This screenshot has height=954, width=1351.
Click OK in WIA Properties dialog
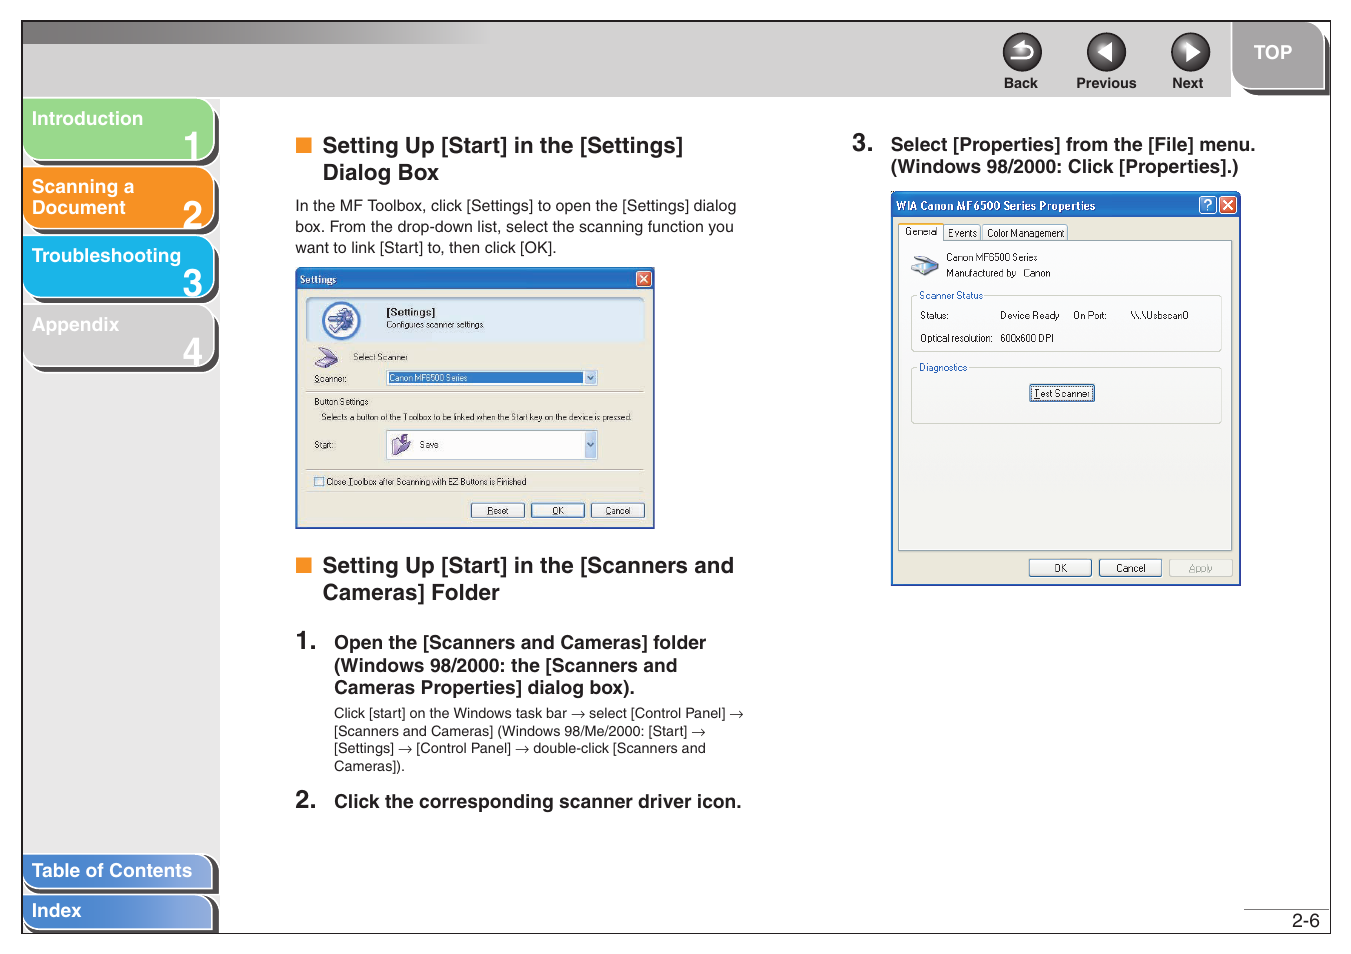point(1060,568)
